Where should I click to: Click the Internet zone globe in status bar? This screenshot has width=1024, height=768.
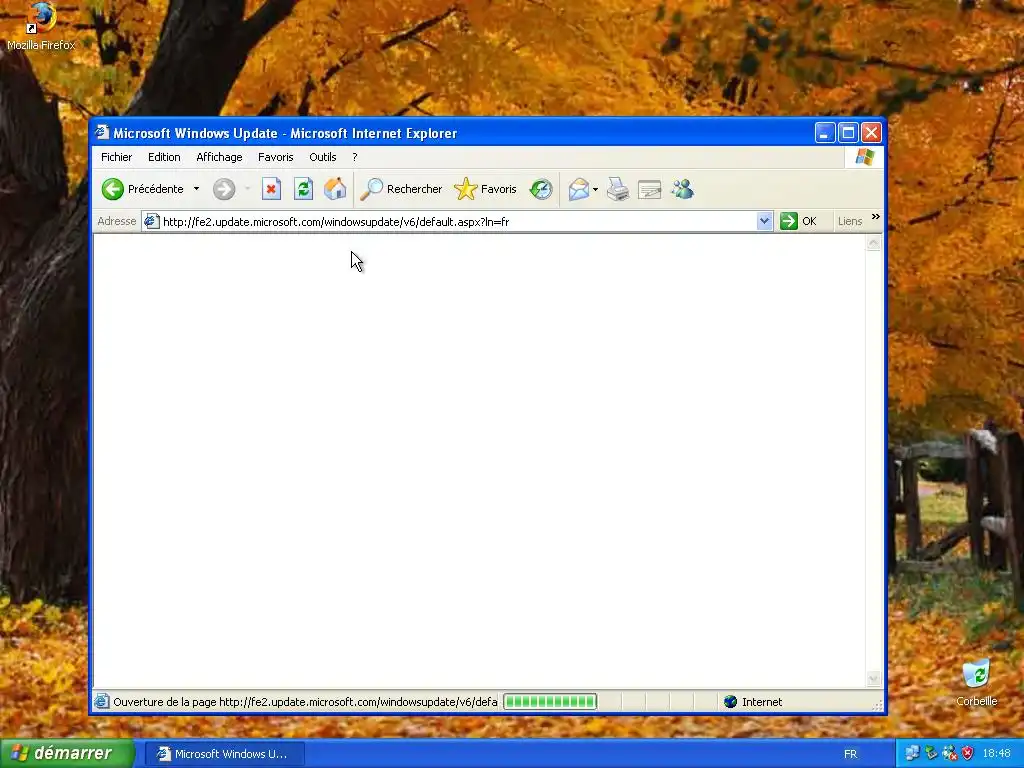pos(730,702)
